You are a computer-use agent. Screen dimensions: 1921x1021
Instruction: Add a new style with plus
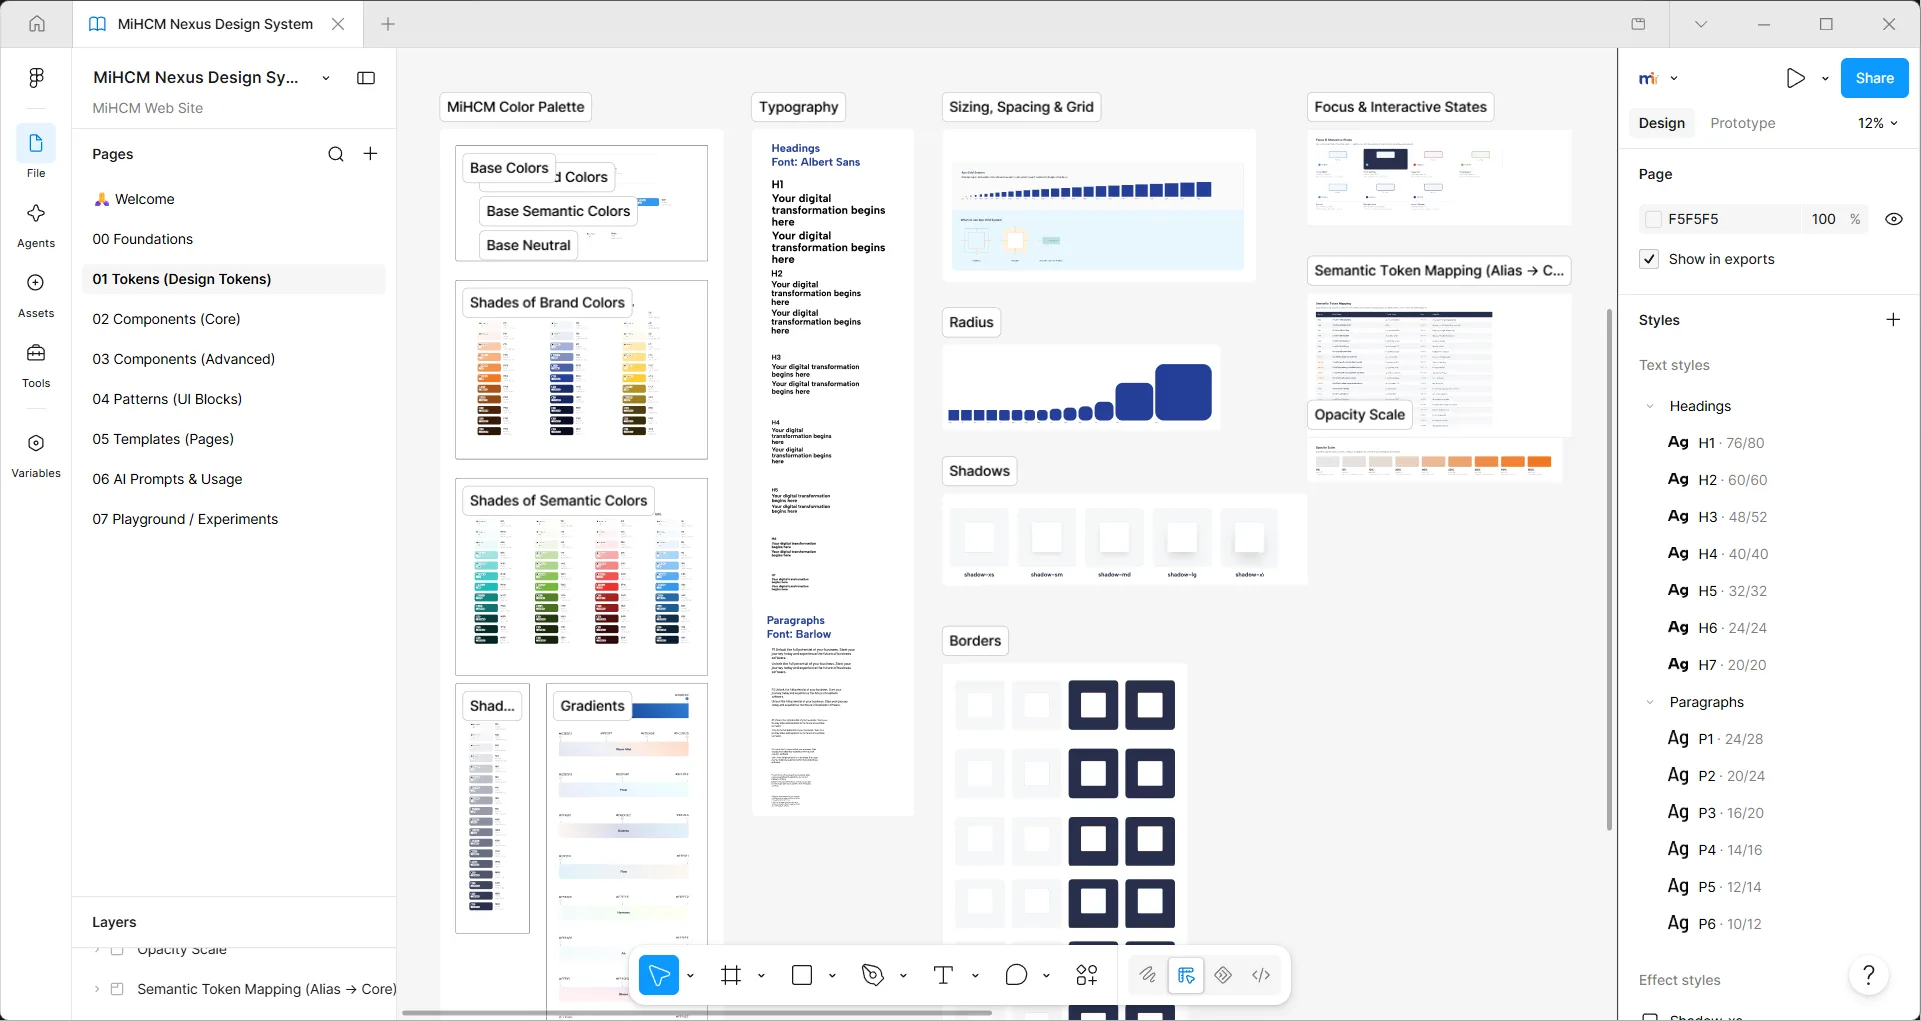click(1893, 320)
